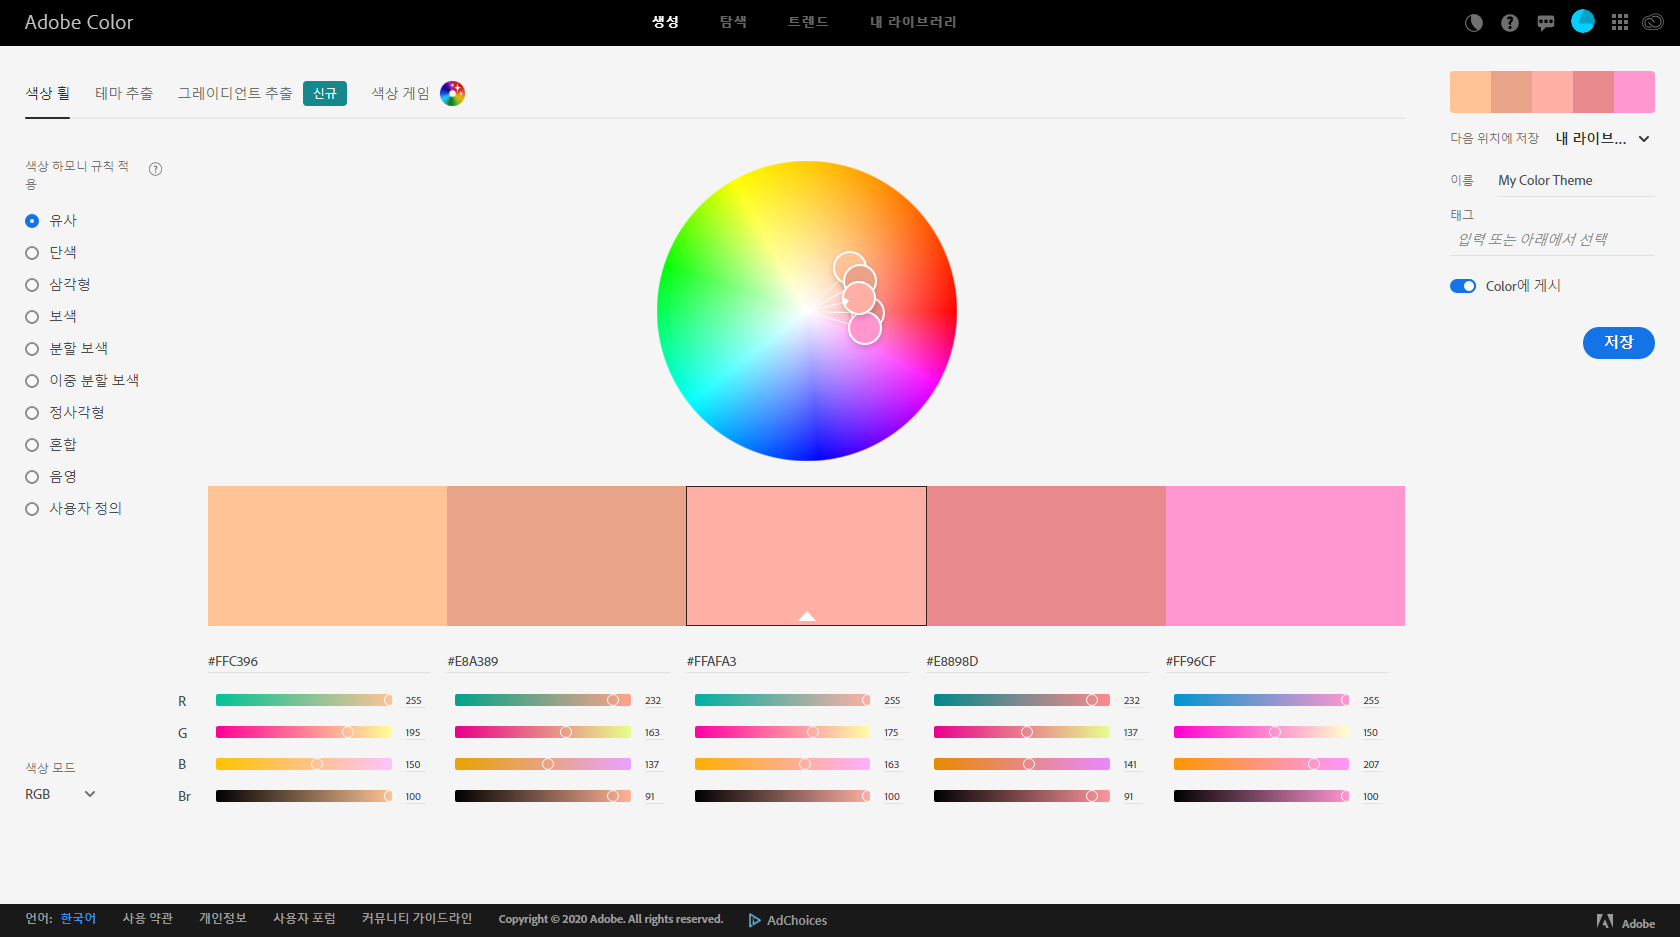Switch to the 테마 추출 tab
Viewport: 1680px width, 937px height.
(x=124, y=93)
